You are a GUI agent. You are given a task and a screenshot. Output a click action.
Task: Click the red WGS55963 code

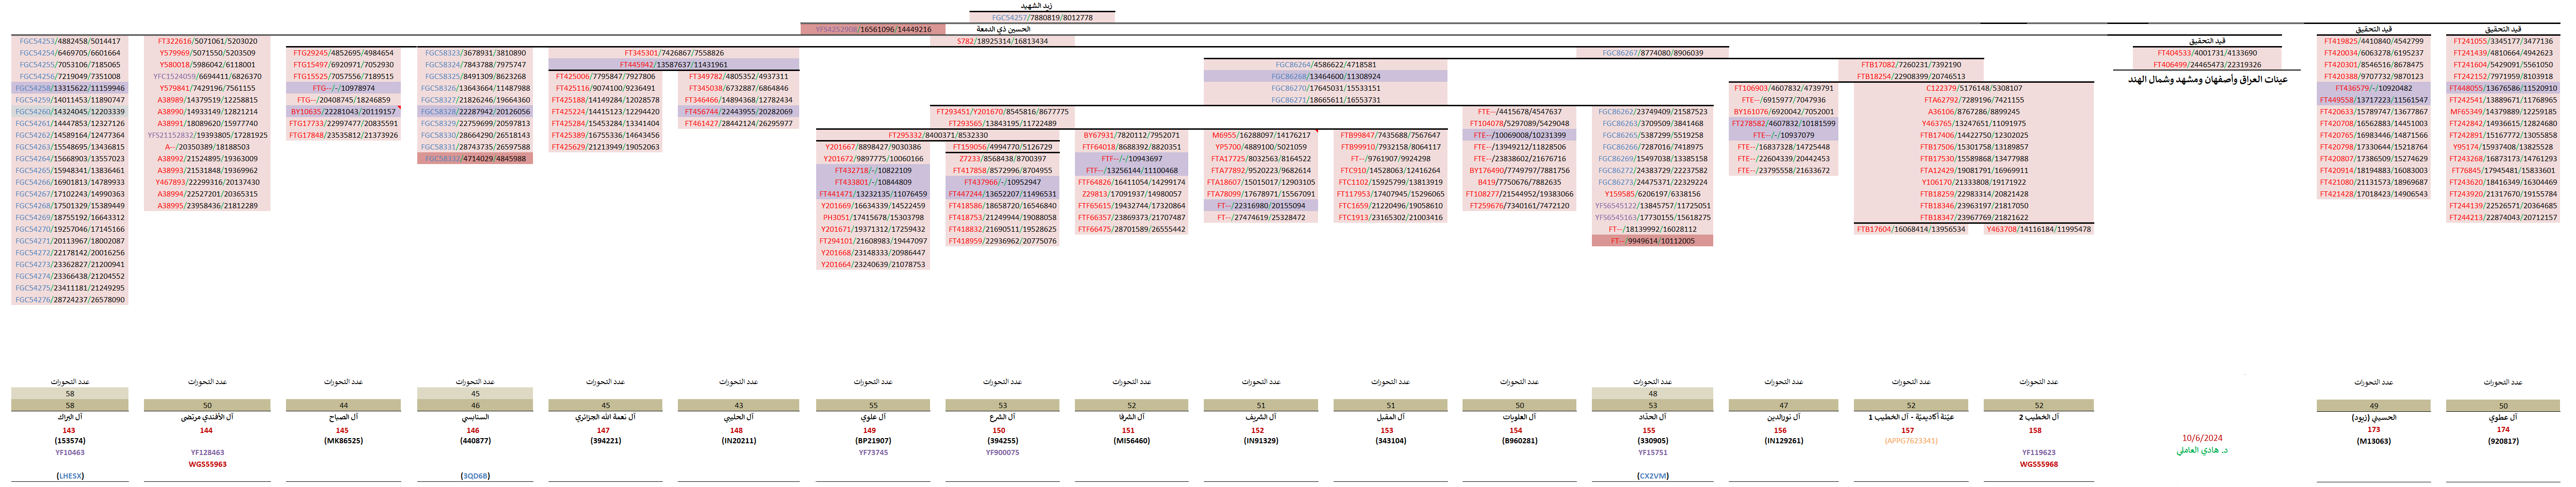[207, 464]
